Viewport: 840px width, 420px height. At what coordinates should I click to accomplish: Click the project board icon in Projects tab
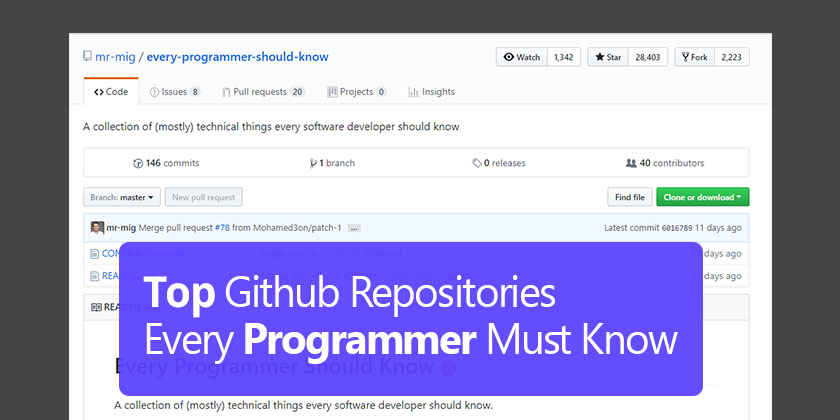332,92
